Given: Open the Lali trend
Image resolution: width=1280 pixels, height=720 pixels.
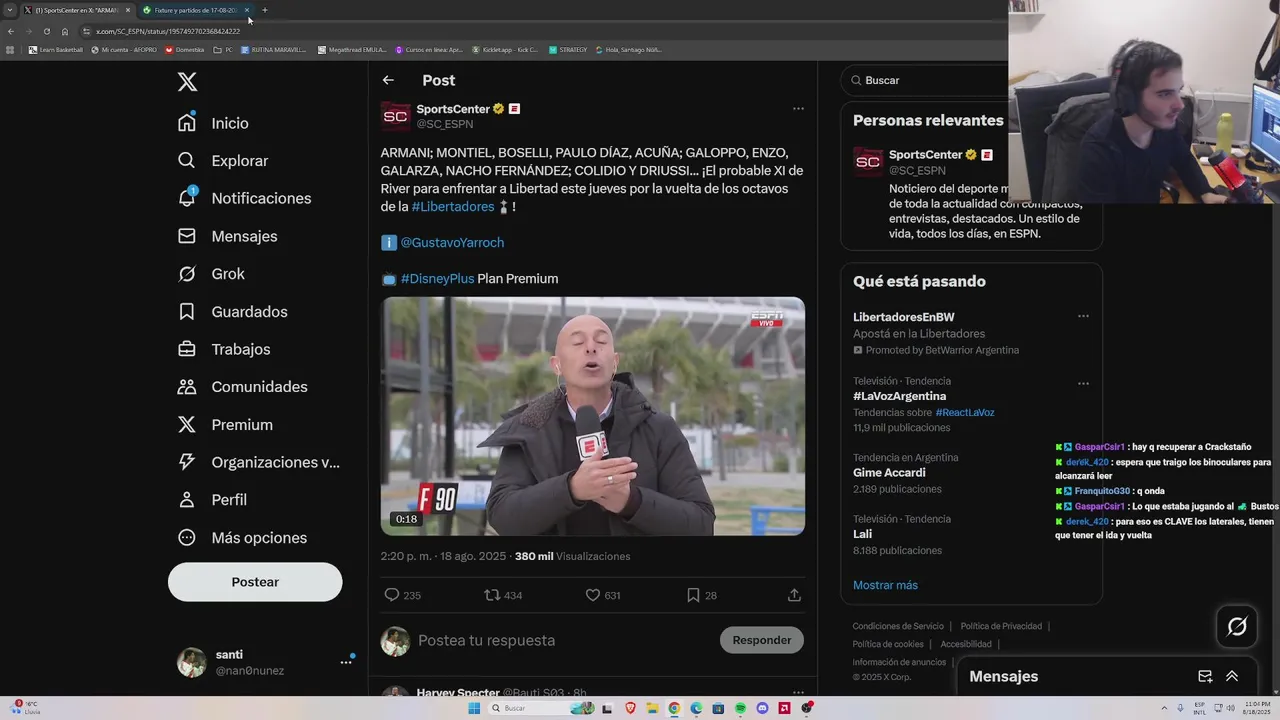Looking at the screenshot, I should [x=862, y=534].
